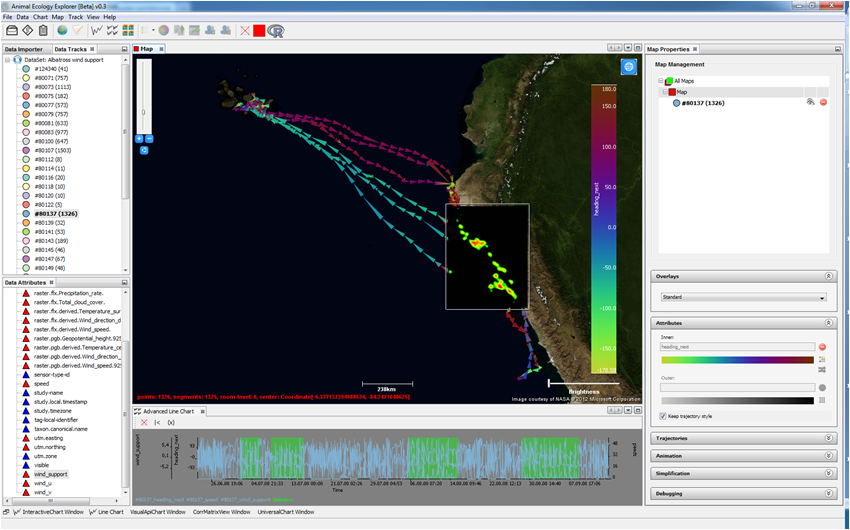Screen dimensions: 850x530
Task: Click the red square toolbar icon
Action: point(259,31)
